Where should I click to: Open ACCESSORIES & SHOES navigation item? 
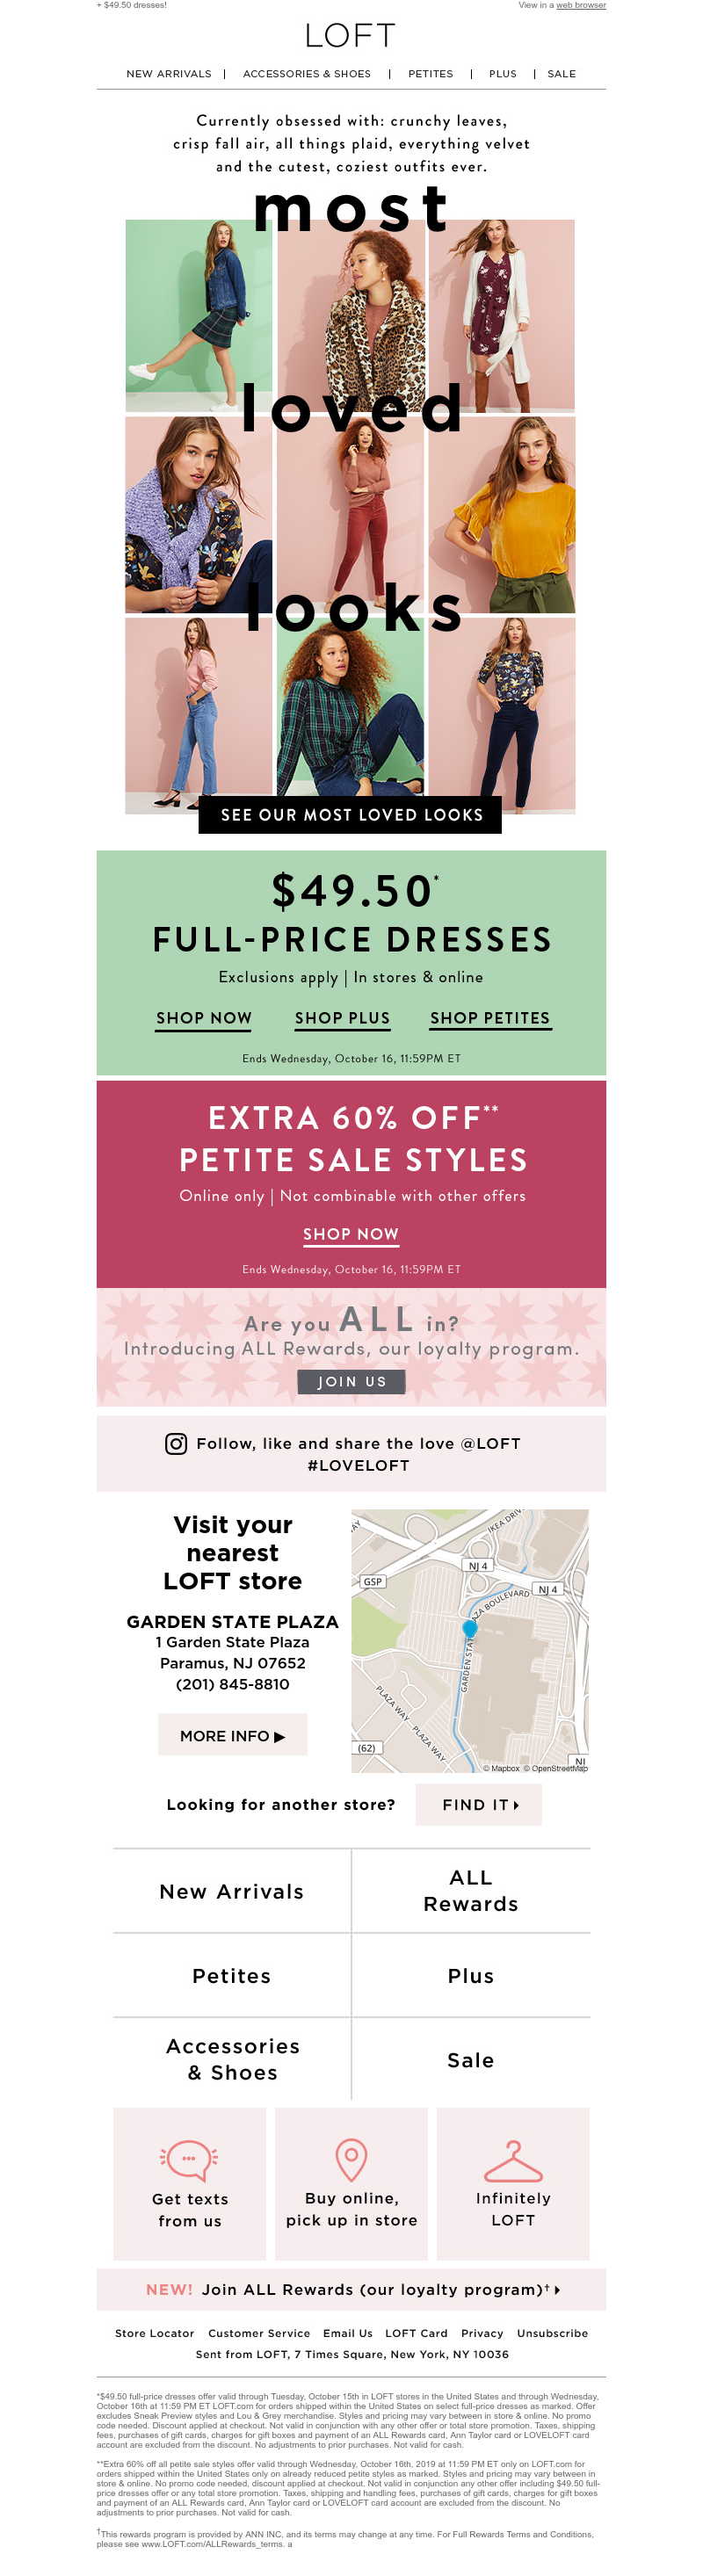307,74
